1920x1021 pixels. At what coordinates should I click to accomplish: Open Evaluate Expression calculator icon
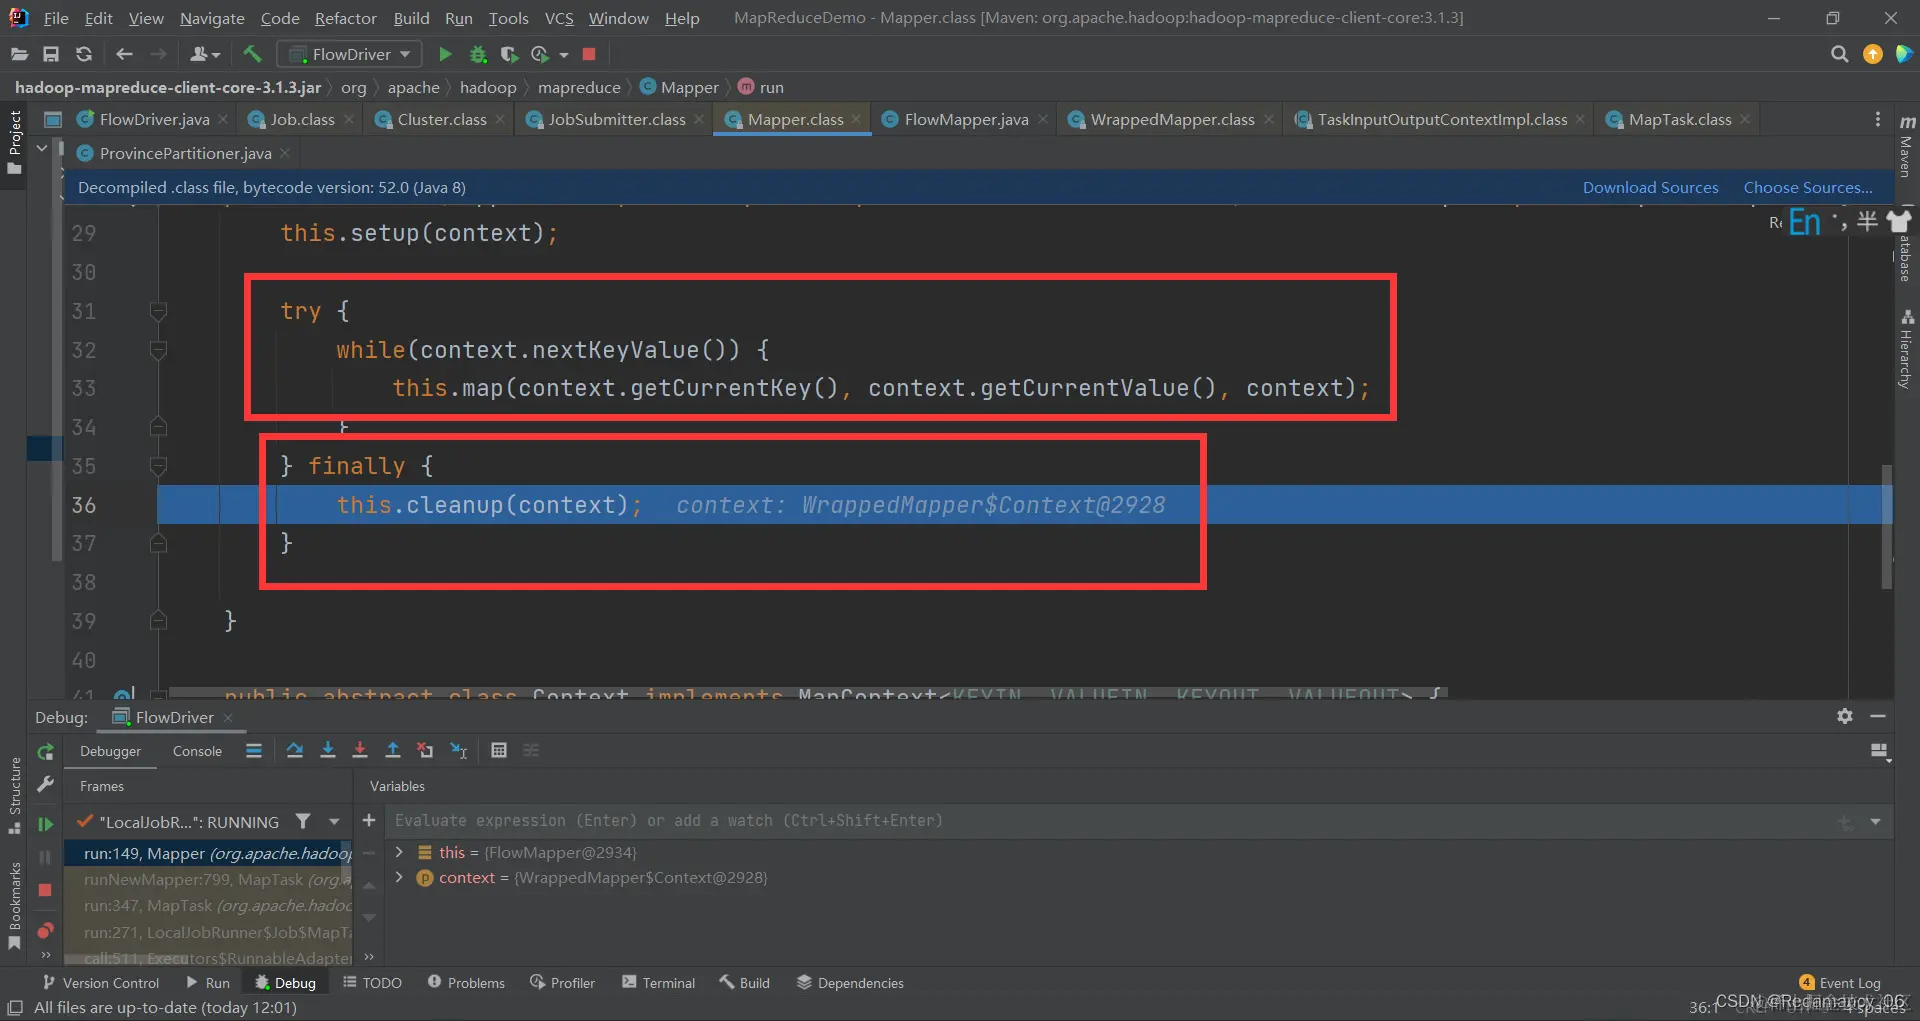499,750
